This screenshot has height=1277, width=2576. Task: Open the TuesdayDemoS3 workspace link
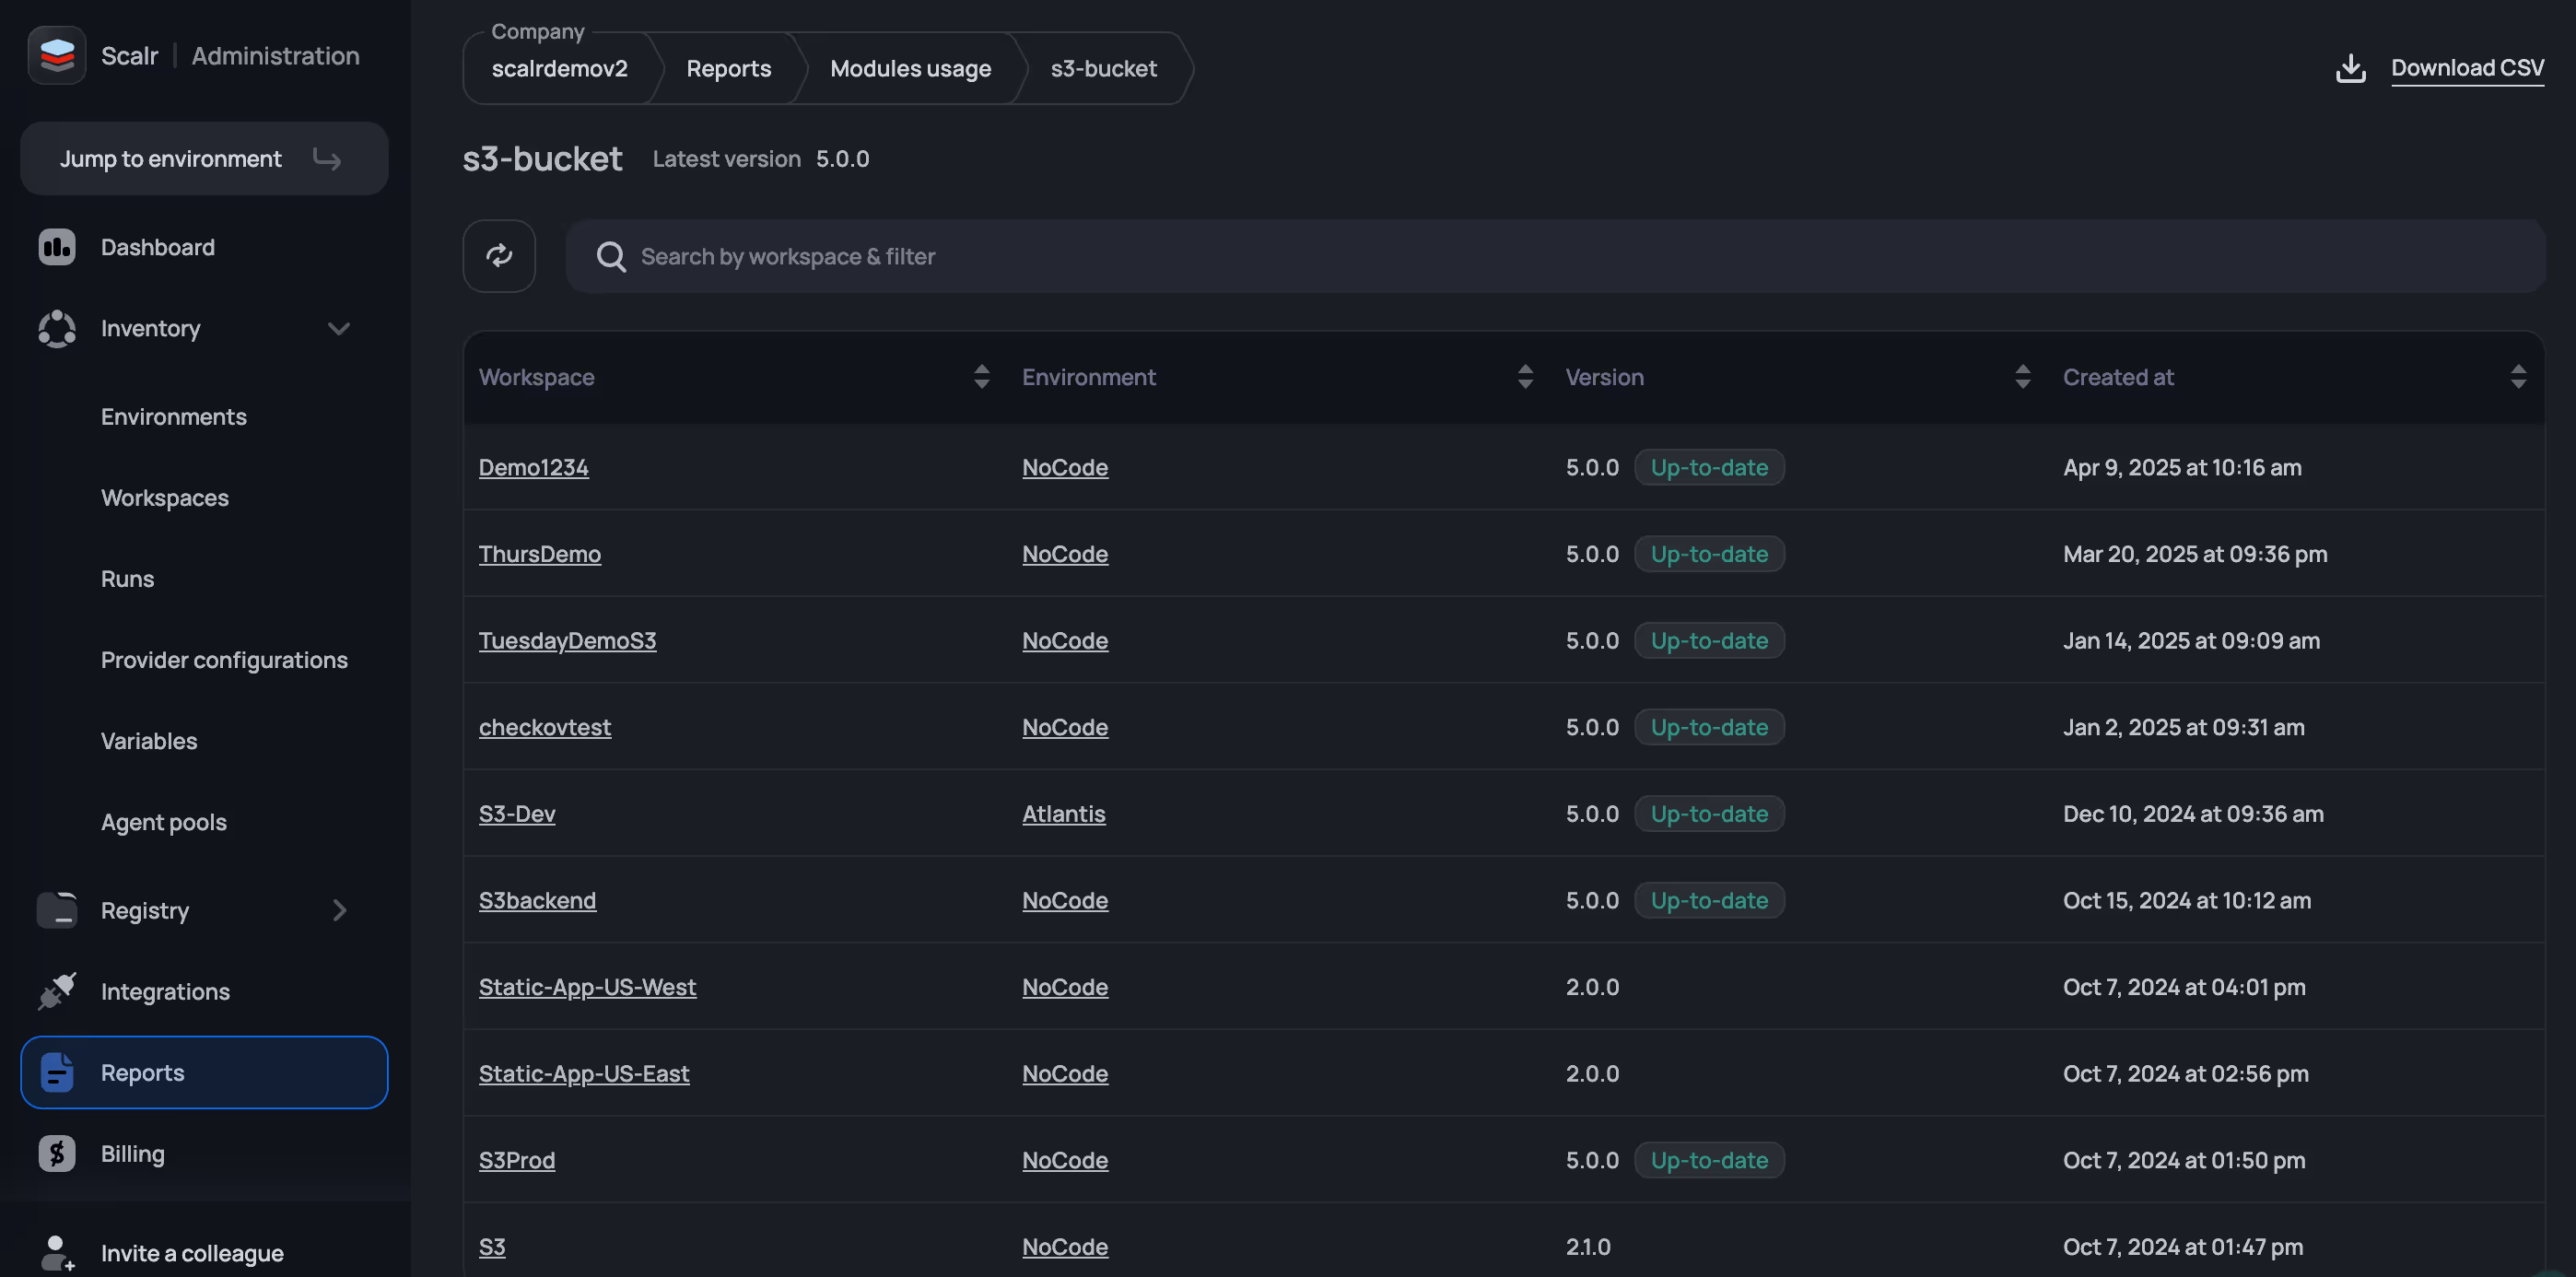(x=567, y=640)
